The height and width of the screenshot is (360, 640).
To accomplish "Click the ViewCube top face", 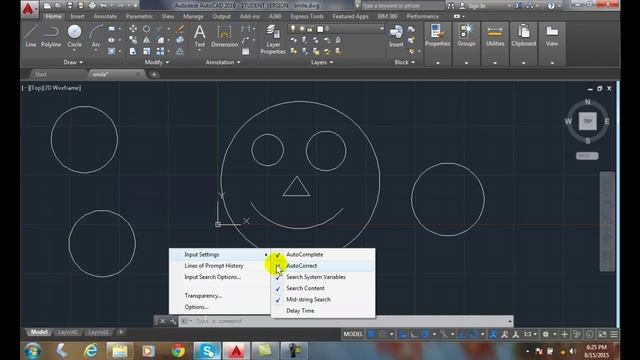I will tap(588, 121).
